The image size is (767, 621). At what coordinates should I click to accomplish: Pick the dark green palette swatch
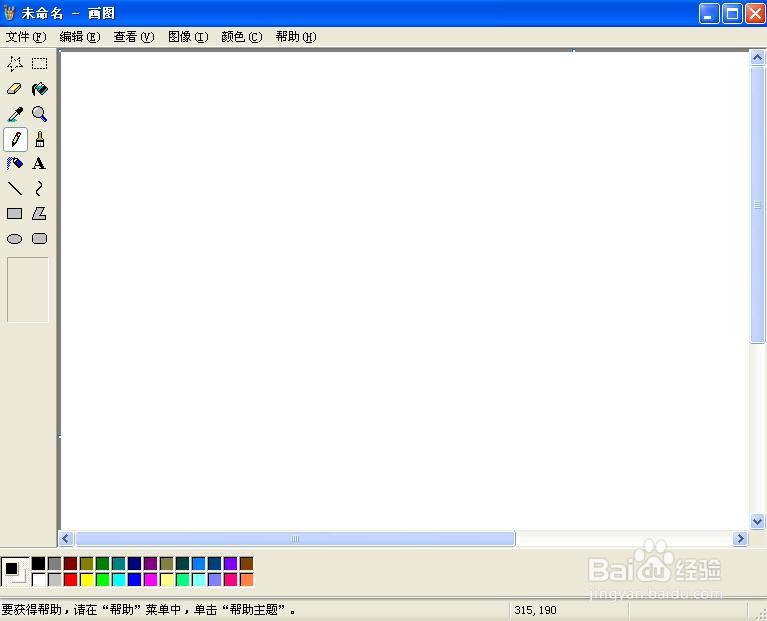click(x=103, y=564)
